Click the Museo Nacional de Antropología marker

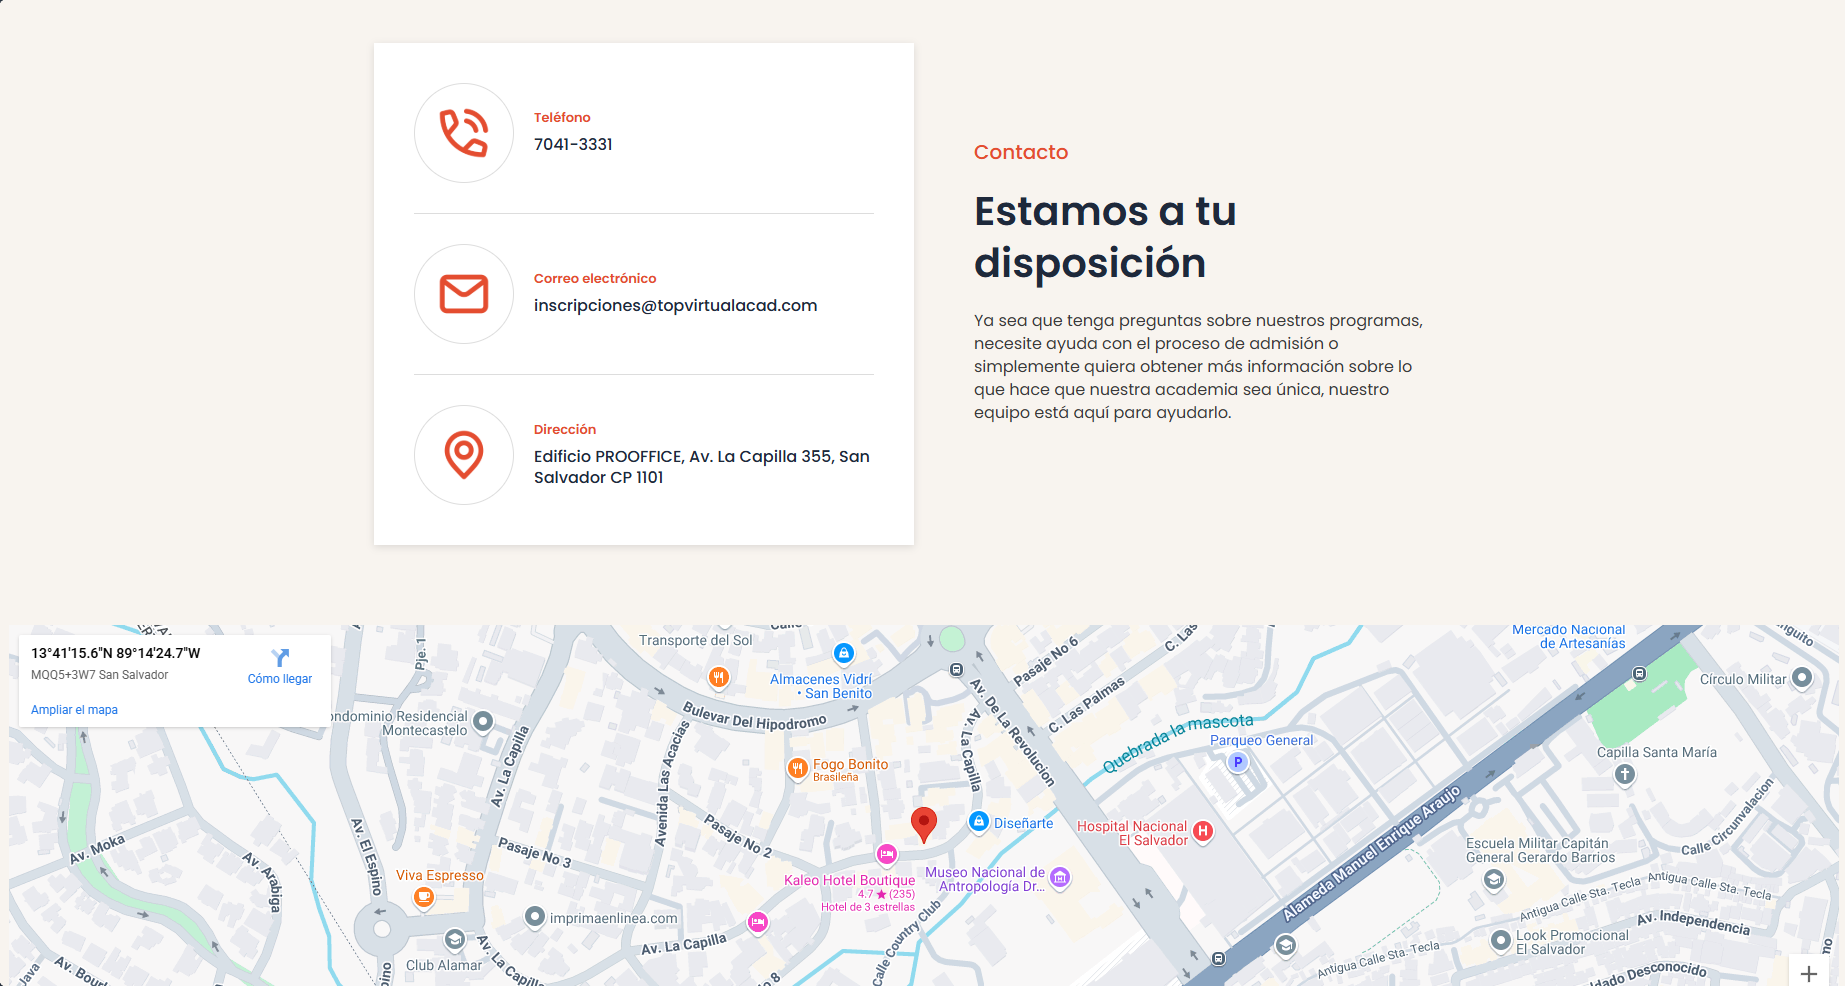(1060, 878)
